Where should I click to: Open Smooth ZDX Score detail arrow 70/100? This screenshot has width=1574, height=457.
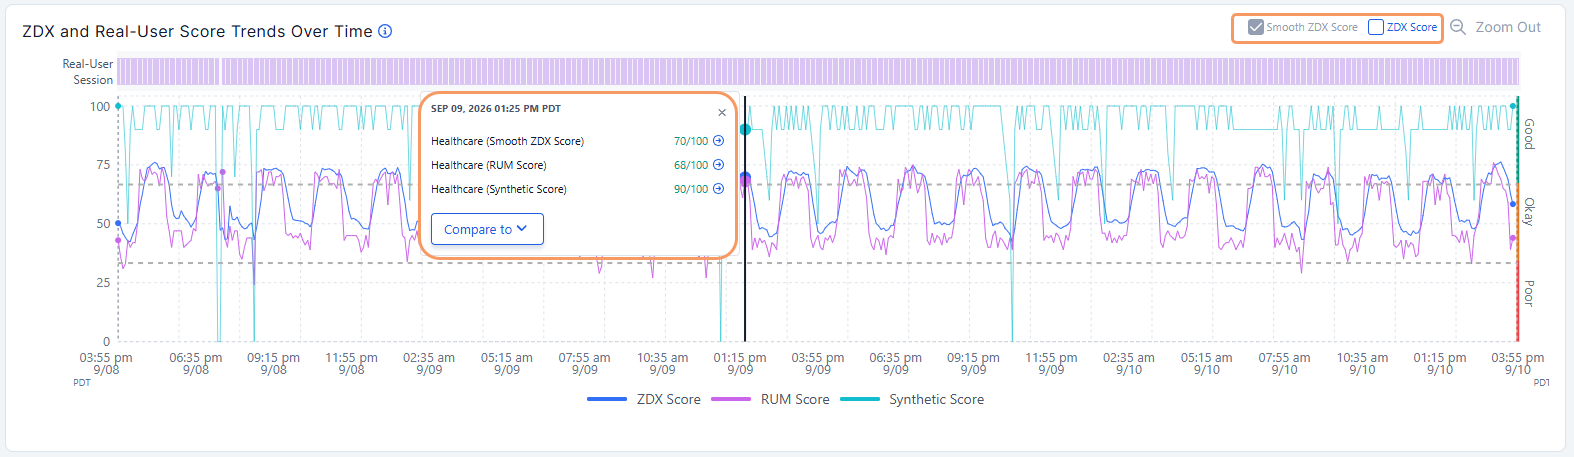pyautogui.click(x=718, y=141)
